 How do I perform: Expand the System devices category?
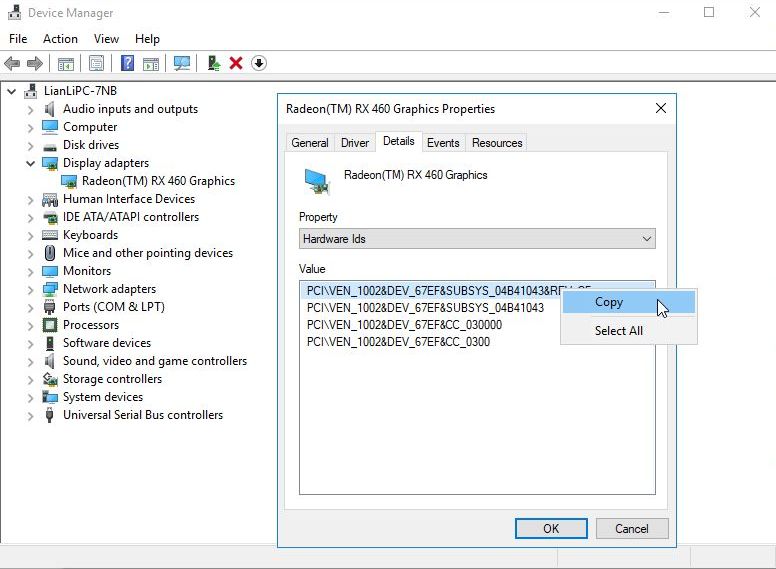[x=31, y=398]
